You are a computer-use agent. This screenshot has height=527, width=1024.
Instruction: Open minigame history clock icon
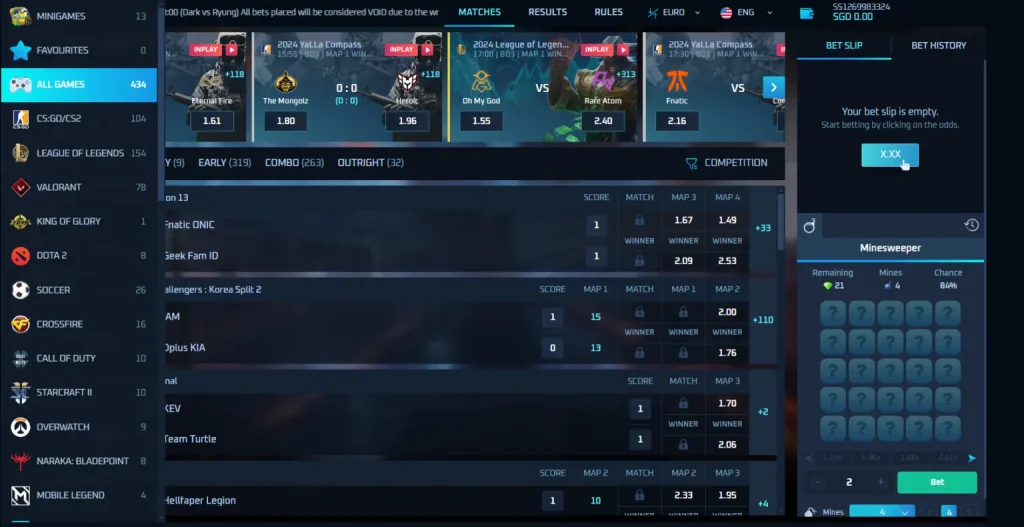click(971, 225)
